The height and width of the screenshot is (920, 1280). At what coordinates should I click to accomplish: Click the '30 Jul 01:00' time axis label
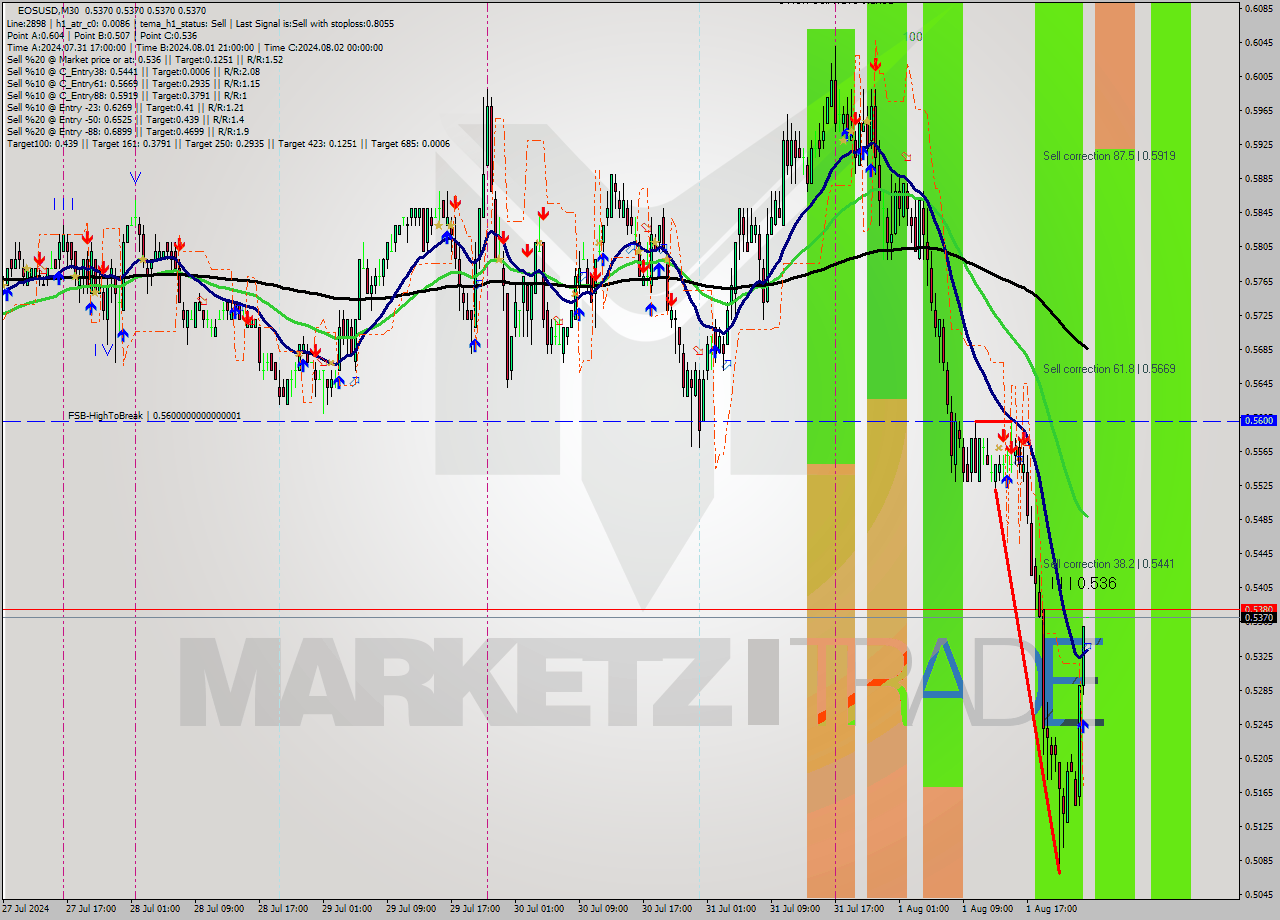tap(541, 909)
